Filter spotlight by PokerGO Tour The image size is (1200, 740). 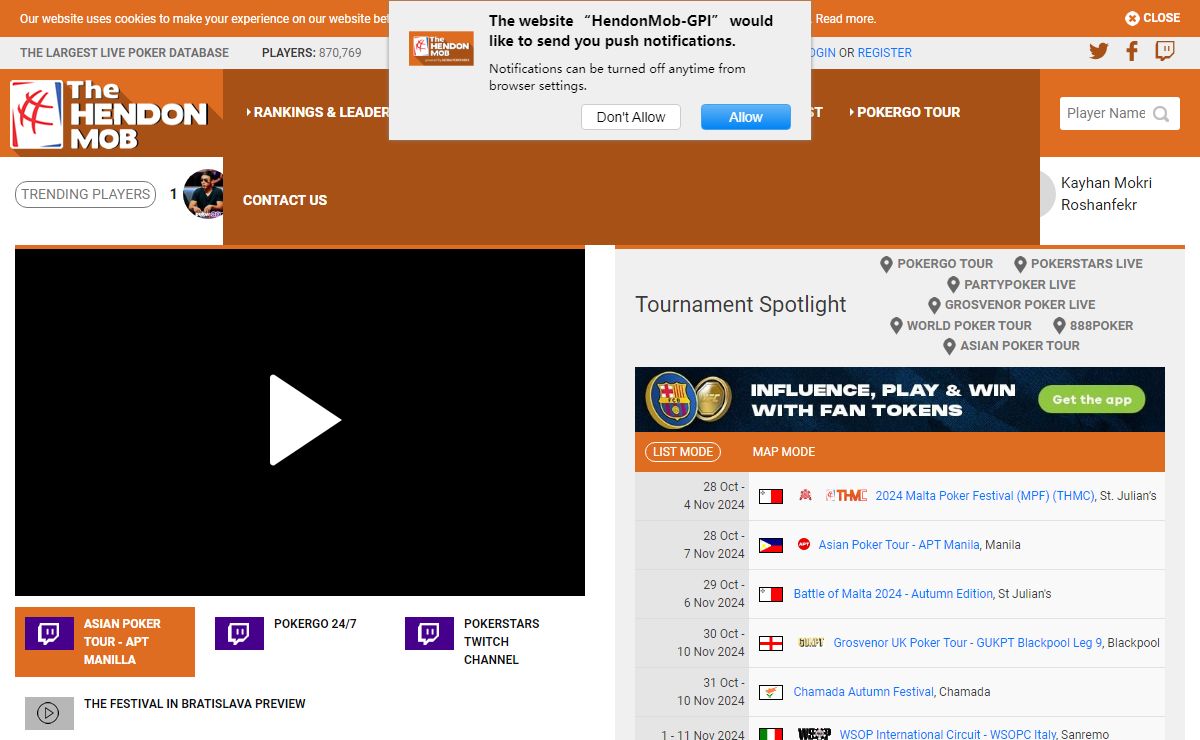point(936,264)
